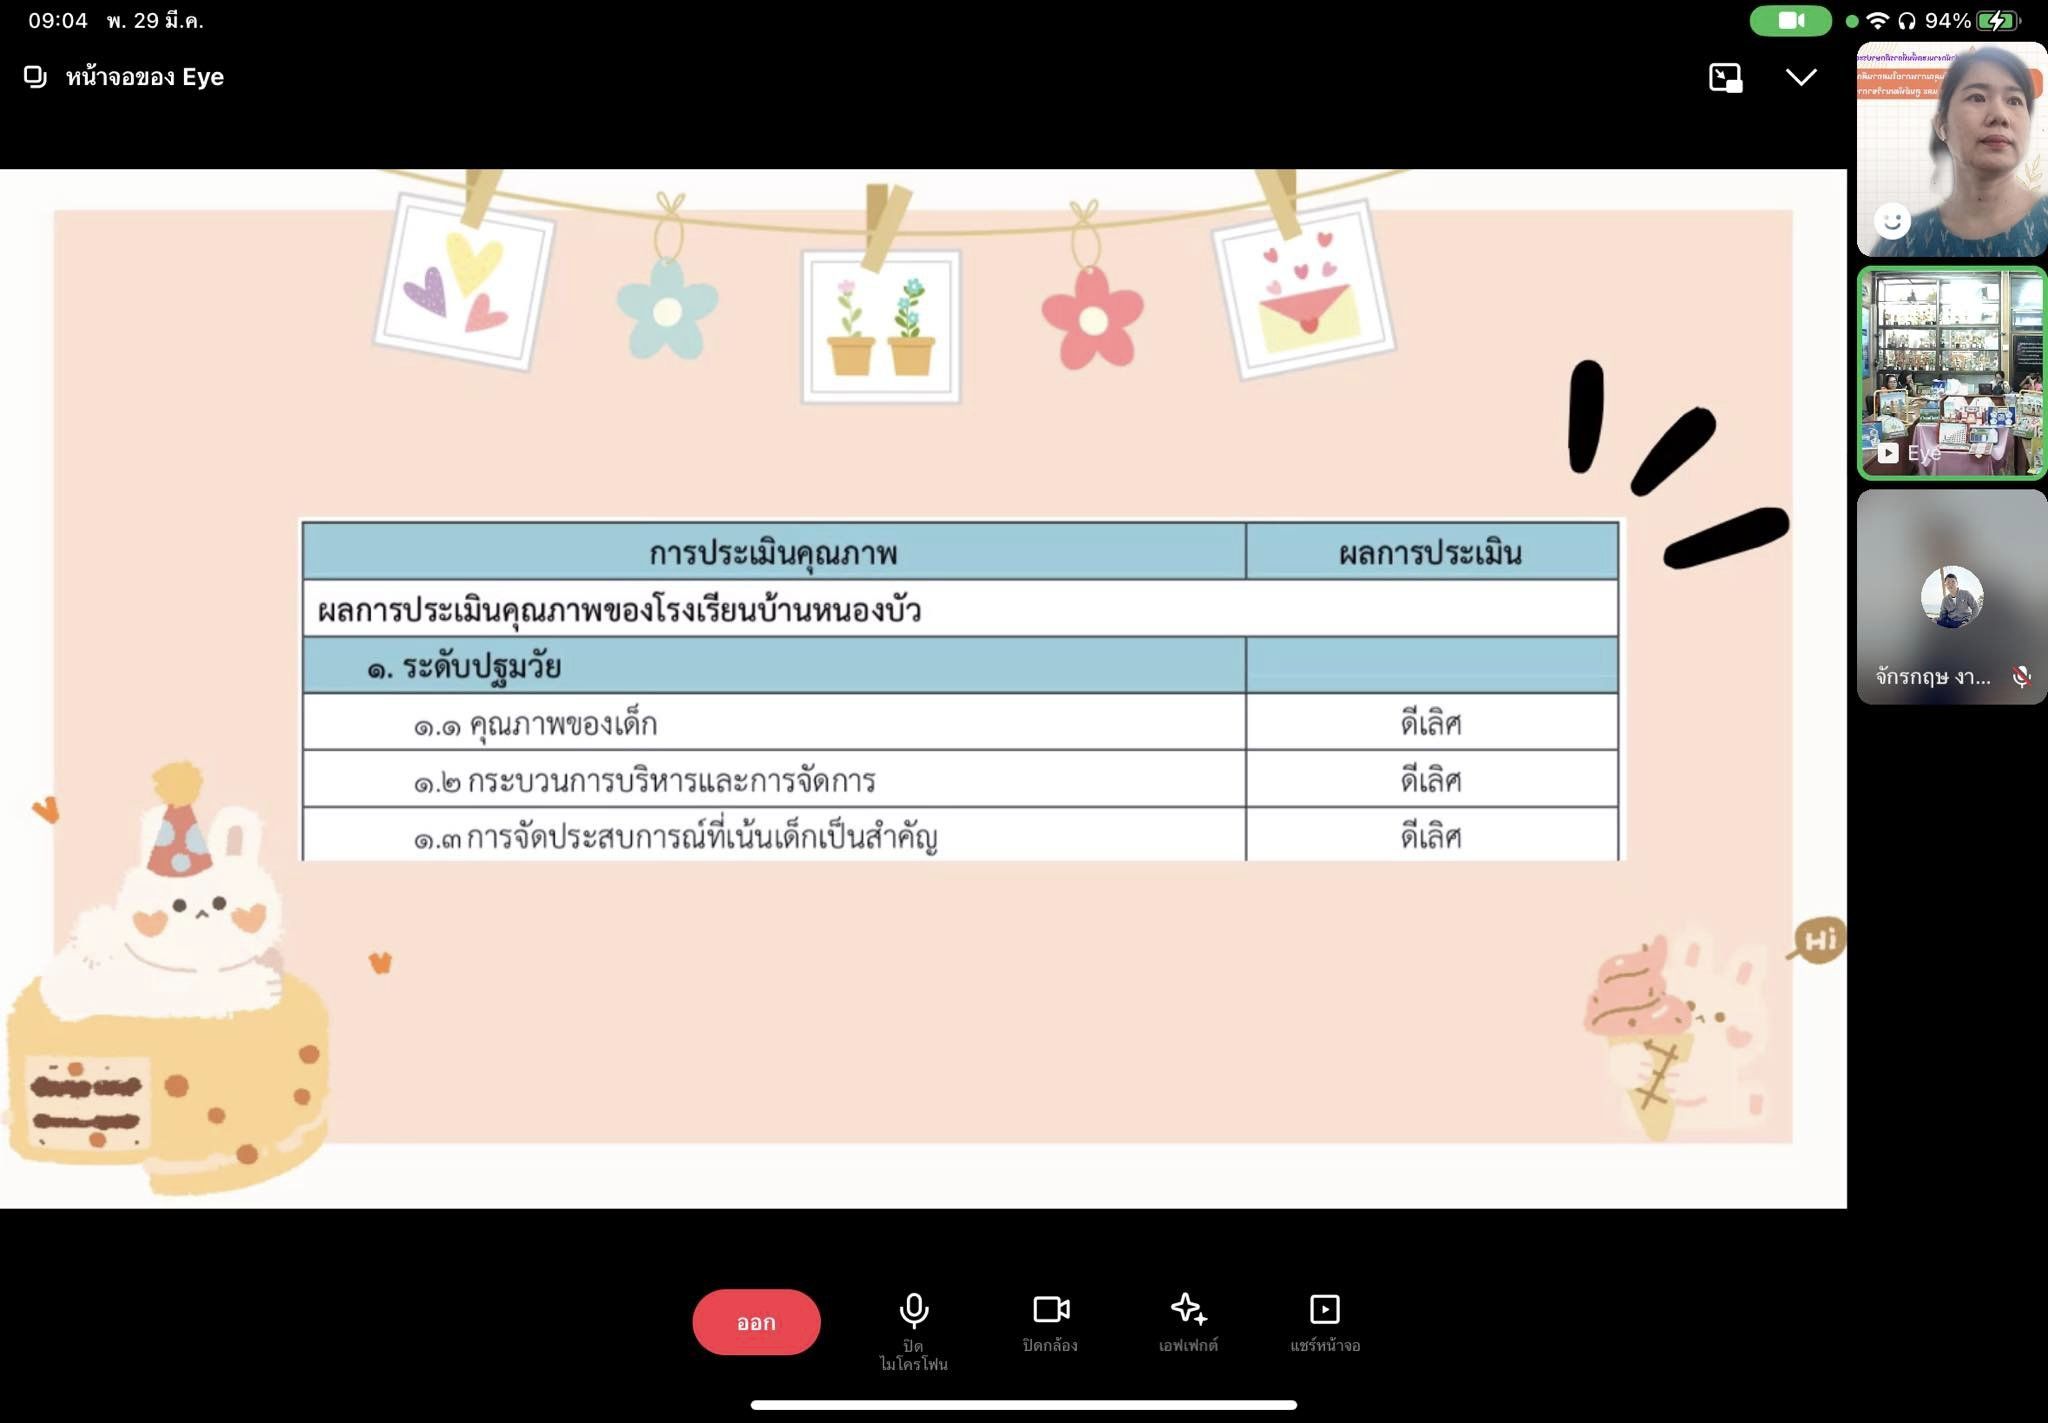
Task: Tap the smiley emoji icon on video tile
Action: 1891,221
